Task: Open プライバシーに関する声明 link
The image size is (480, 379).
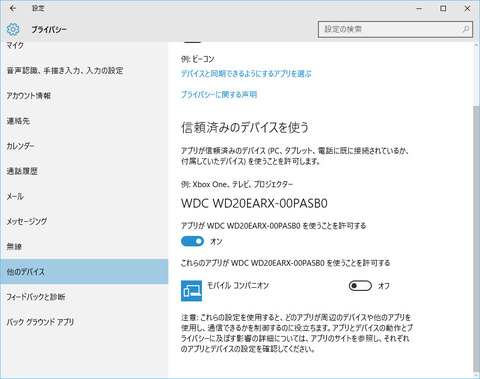Action: [219, 95]
